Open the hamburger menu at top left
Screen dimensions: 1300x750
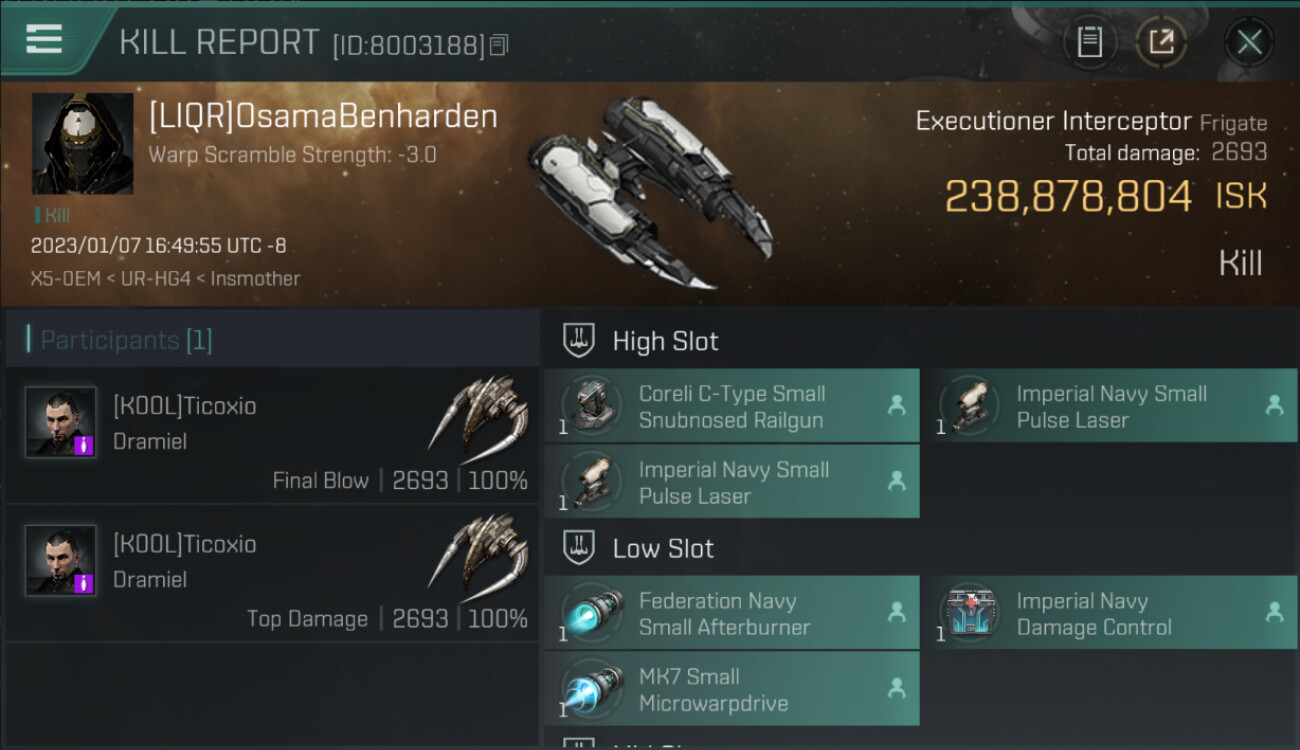[44, 40]
